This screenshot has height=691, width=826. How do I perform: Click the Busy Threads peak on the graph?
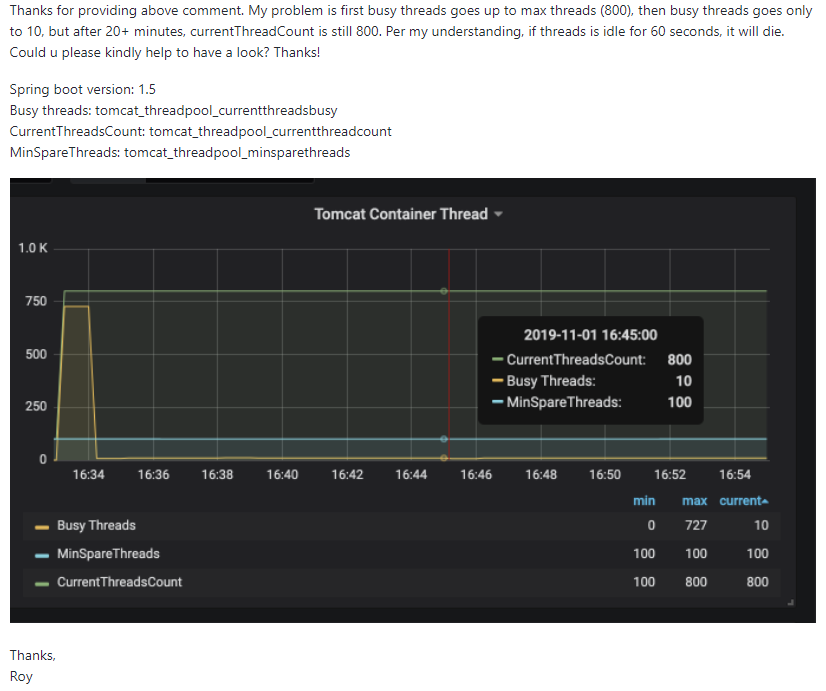pyautogui.click(x=76, y=307)
